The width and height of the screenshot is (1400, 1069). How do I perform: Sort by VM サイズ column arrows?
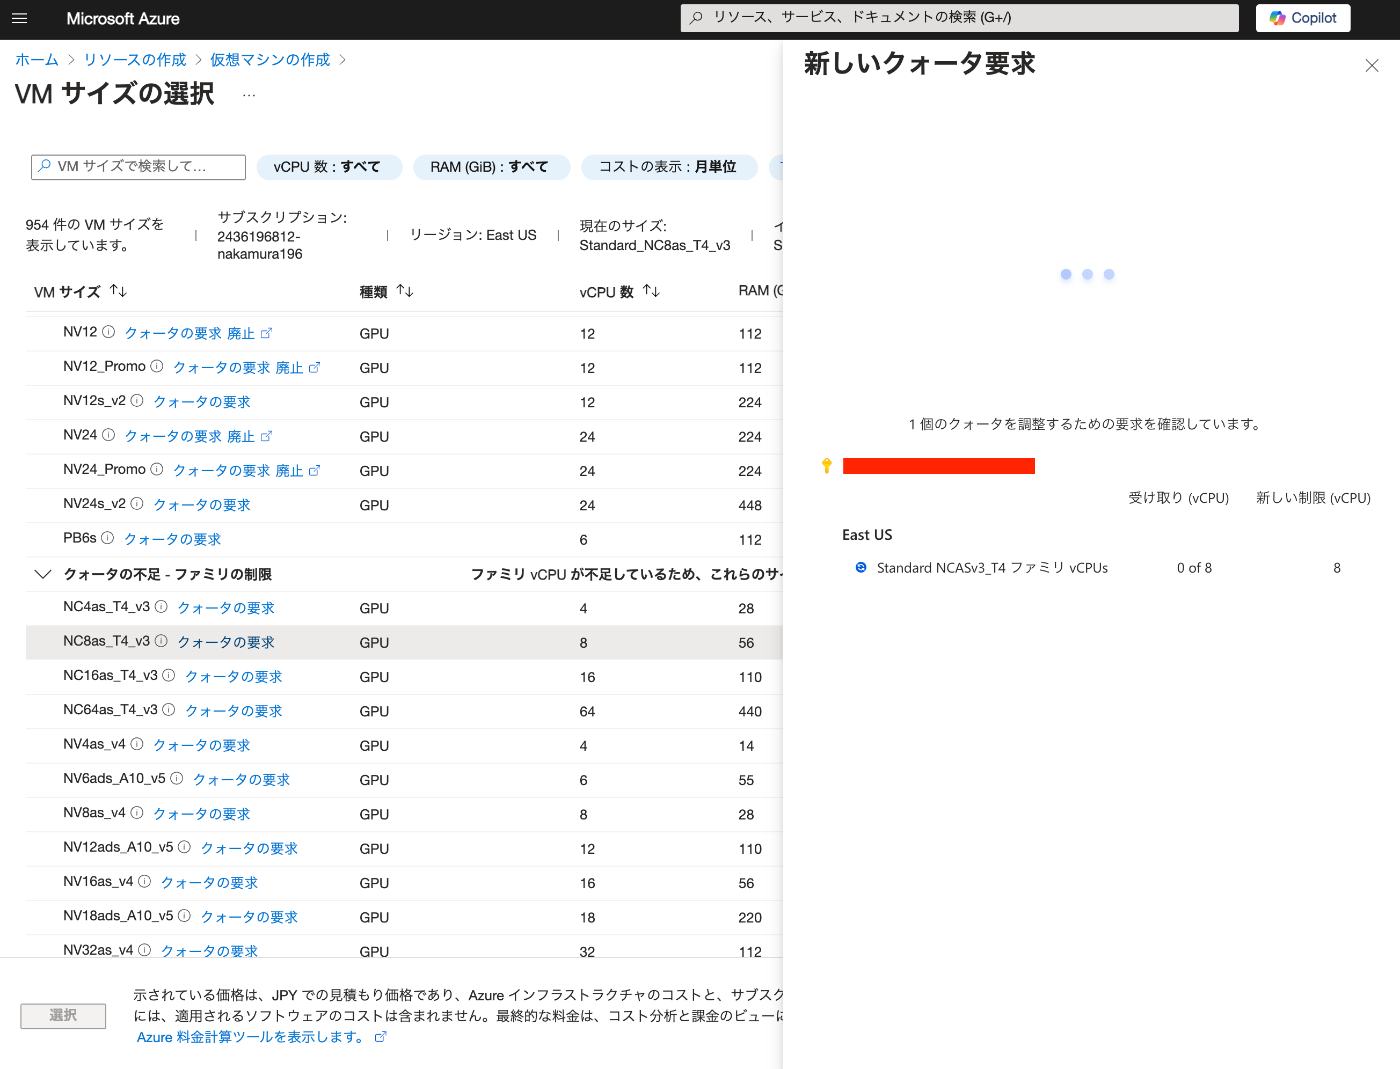coord(118,291)
